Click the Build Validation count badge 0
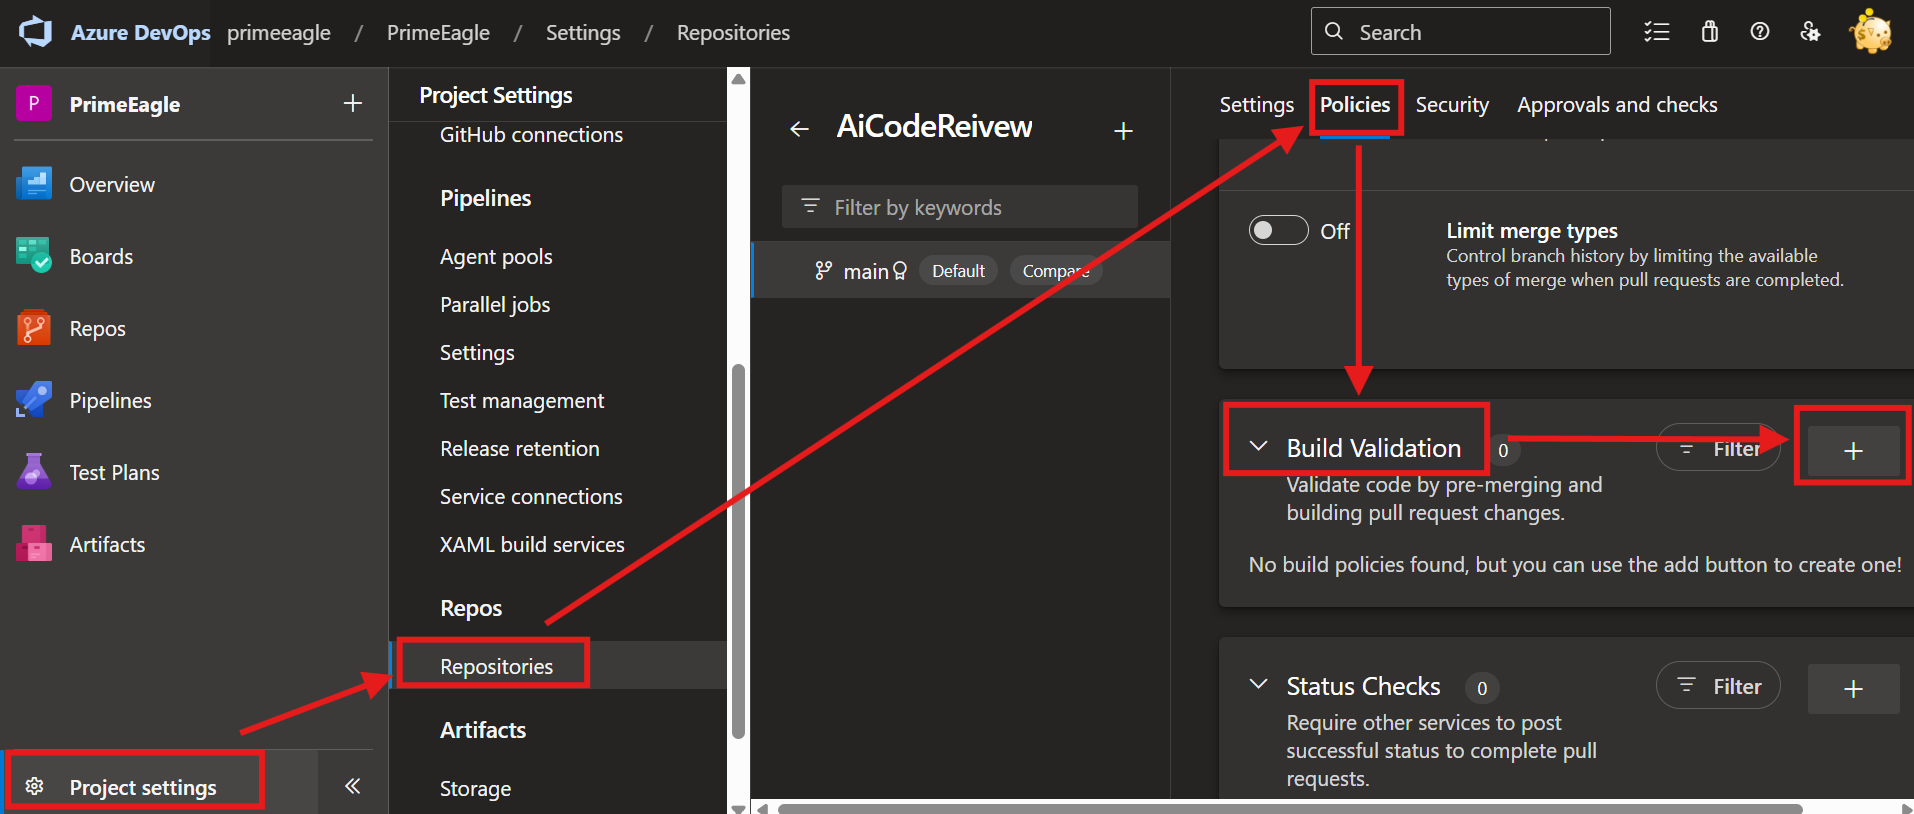This screenshot has height=814, width=1914. pos(1503,450)
